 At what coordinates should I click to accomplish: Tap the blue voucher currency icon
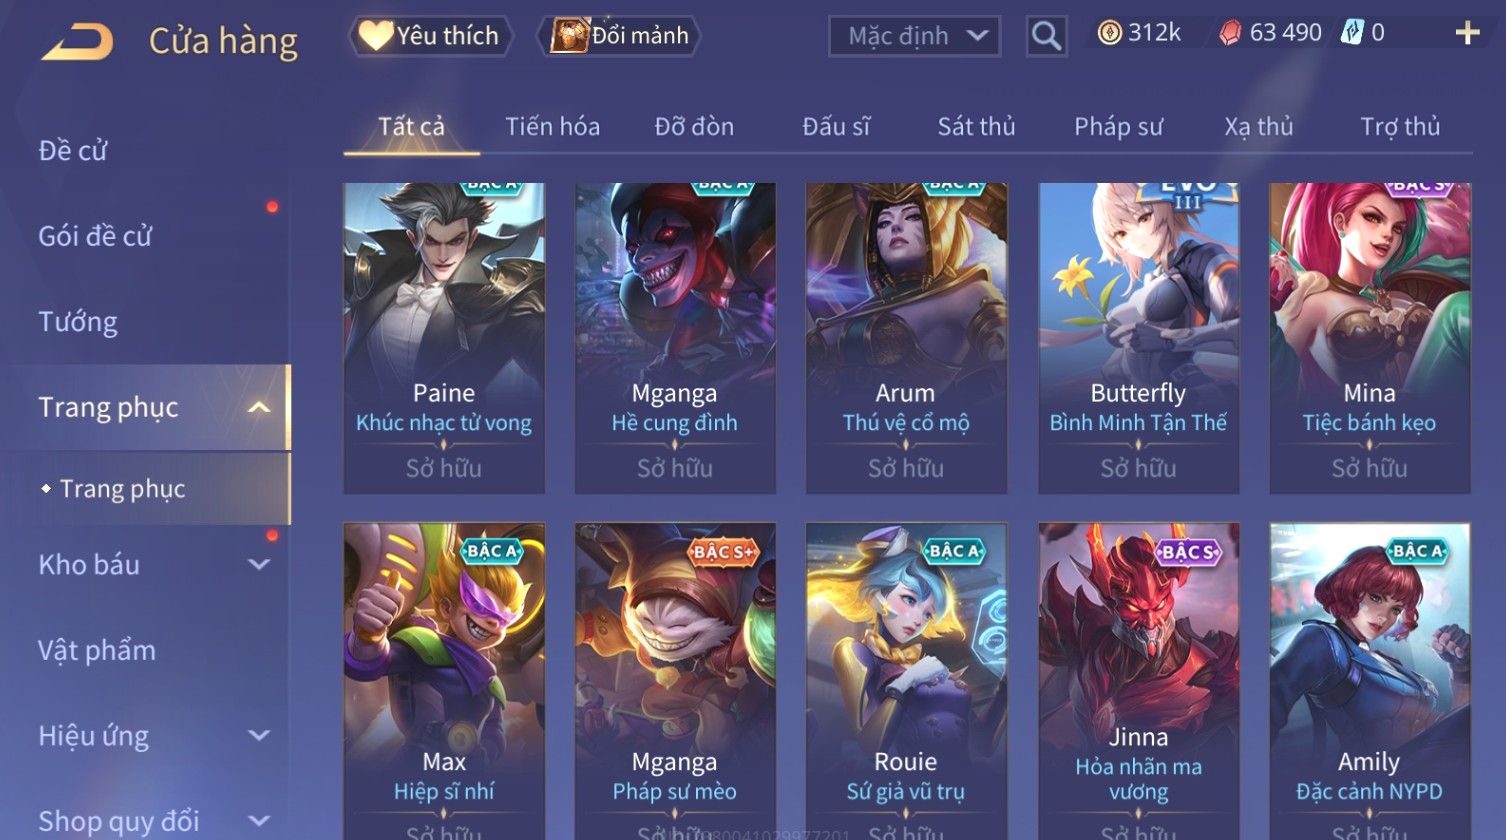coord(1352,33)
